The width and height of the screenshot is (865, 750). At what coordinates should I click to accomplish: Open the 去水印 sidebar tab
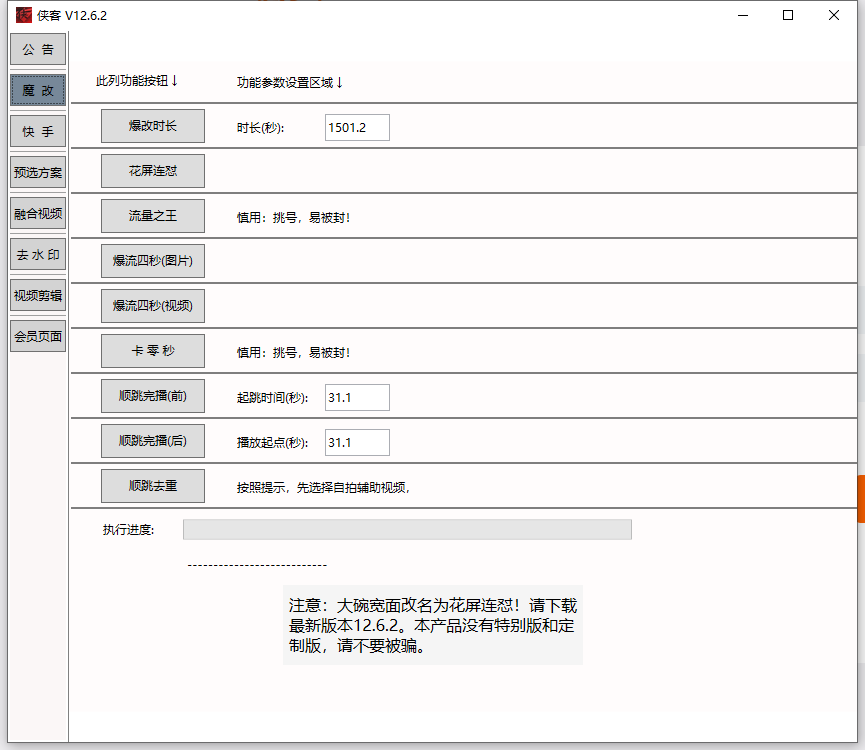[38, 255]
